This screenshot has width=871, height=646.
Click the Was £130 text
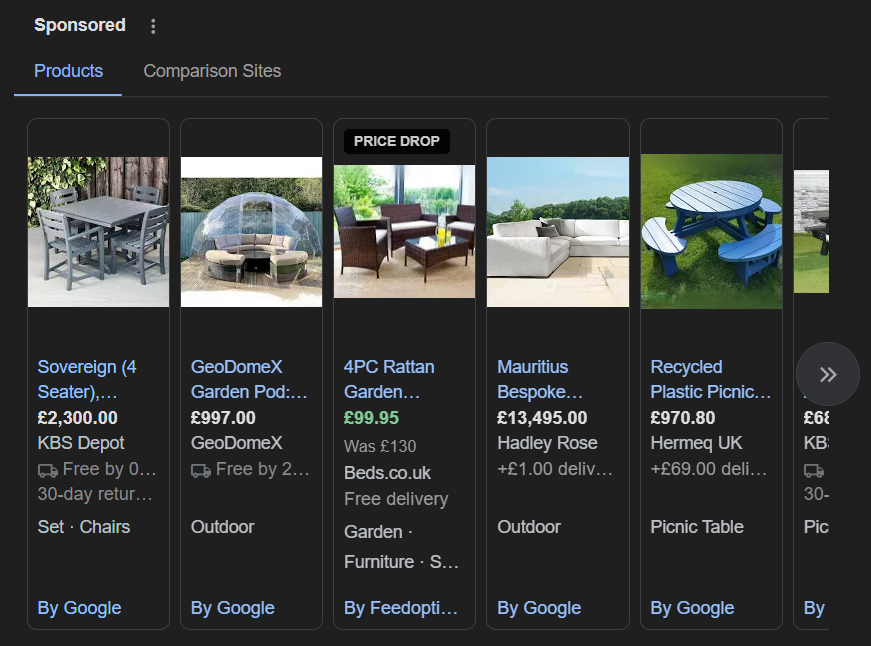380,446
